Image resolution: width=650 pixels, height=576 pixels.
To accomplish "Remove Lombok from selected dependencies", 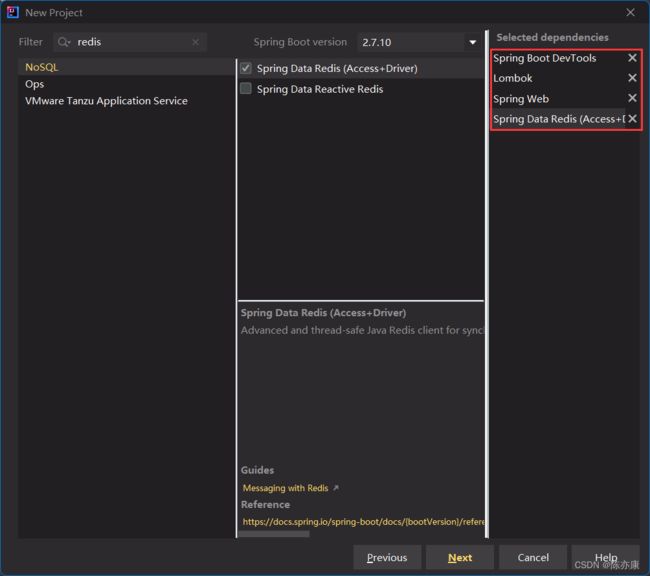I will (x=632, y=78).
